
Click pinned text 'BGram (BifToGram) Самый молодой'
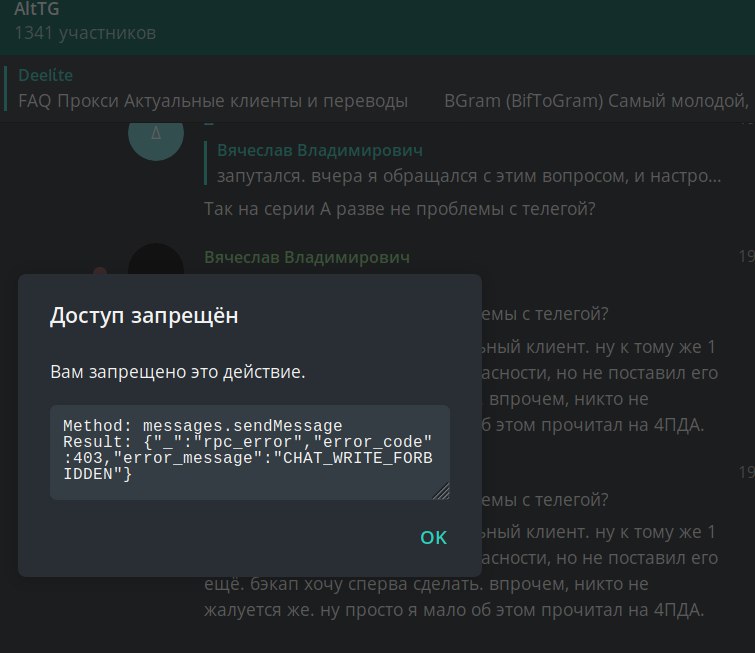[596, 101]
